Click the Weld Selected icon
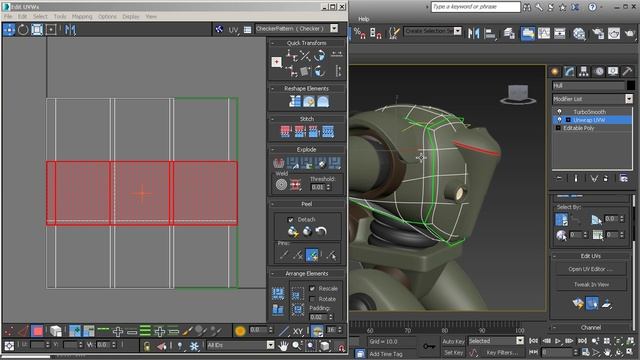 295,185
